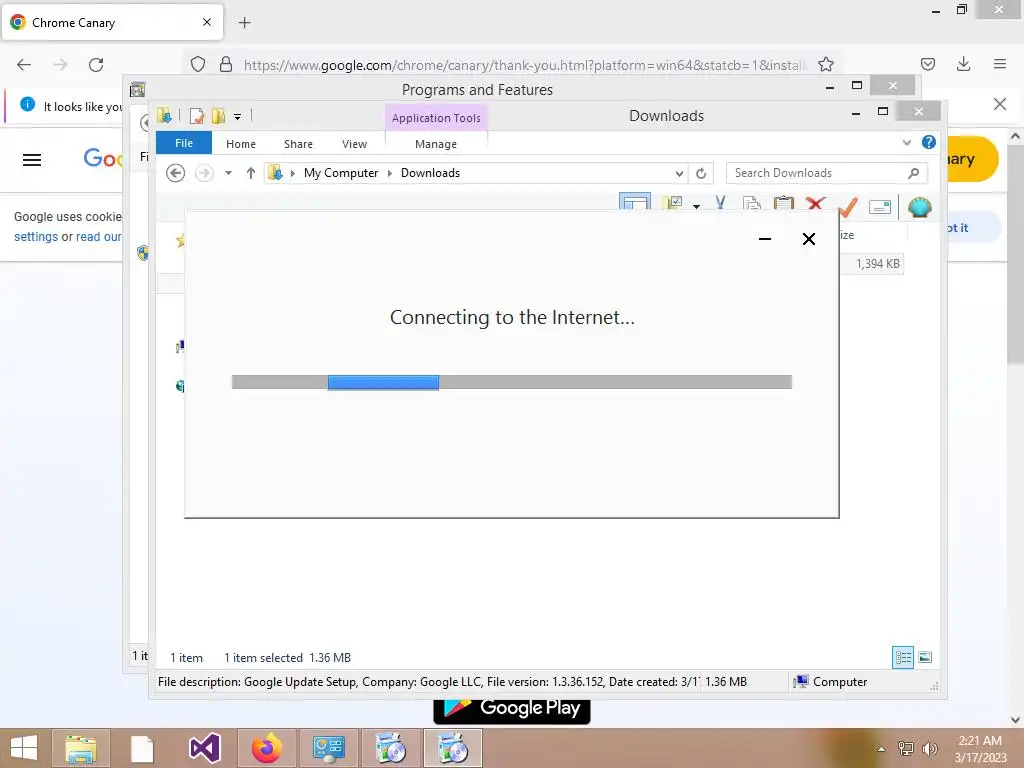
Task: Click the search magnifier in Search Downloads
Action: point(913,173)
